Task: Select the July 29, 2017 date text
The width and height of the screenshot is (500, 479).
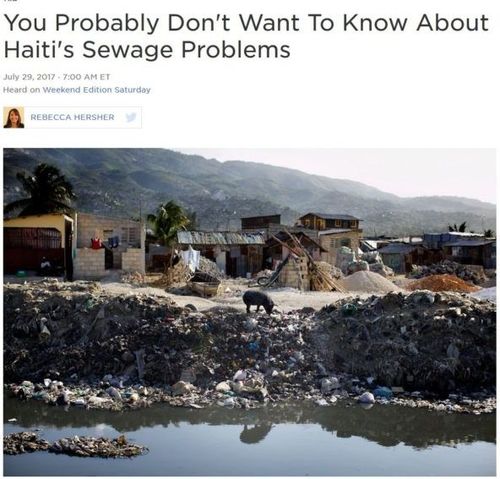Action: 29,77
